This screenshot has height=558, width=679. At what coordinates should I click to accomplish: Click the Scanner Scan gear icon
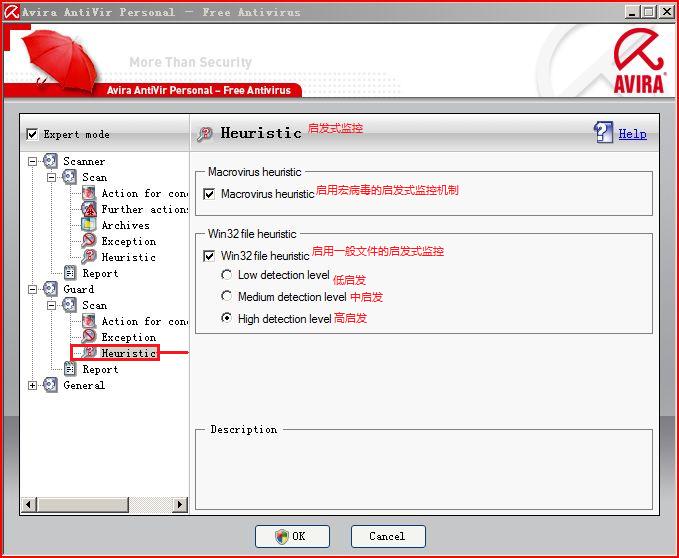(70, 177)
